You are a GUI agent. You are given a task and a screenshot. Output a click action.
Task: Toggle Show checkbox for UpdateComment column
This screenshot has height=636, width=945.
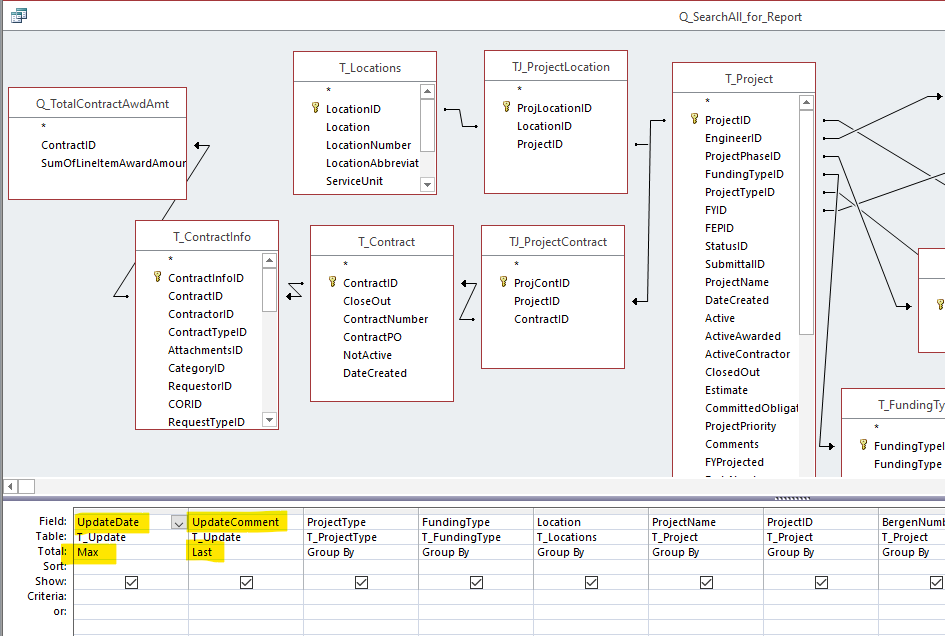[246, 582]
